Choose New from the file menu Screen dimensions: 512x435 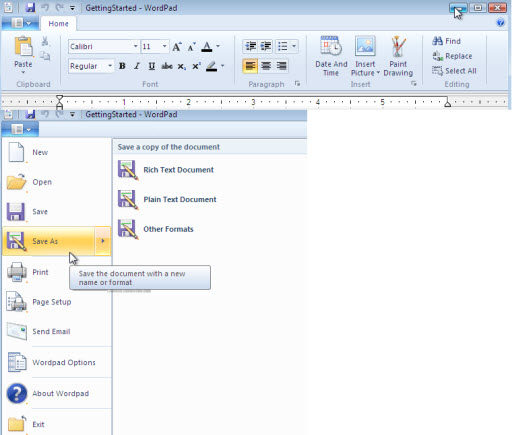tap(57, 152)
